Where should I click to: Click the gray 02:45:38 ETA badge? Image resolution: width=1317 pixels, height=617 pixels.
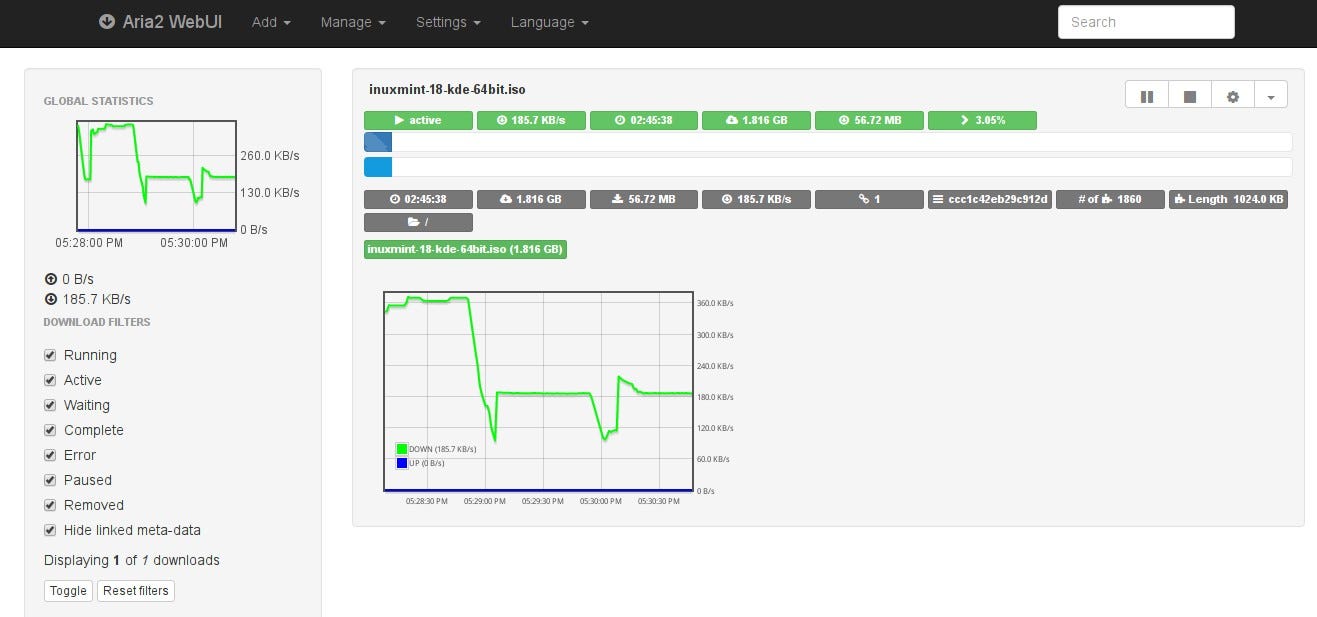[418, 199]
